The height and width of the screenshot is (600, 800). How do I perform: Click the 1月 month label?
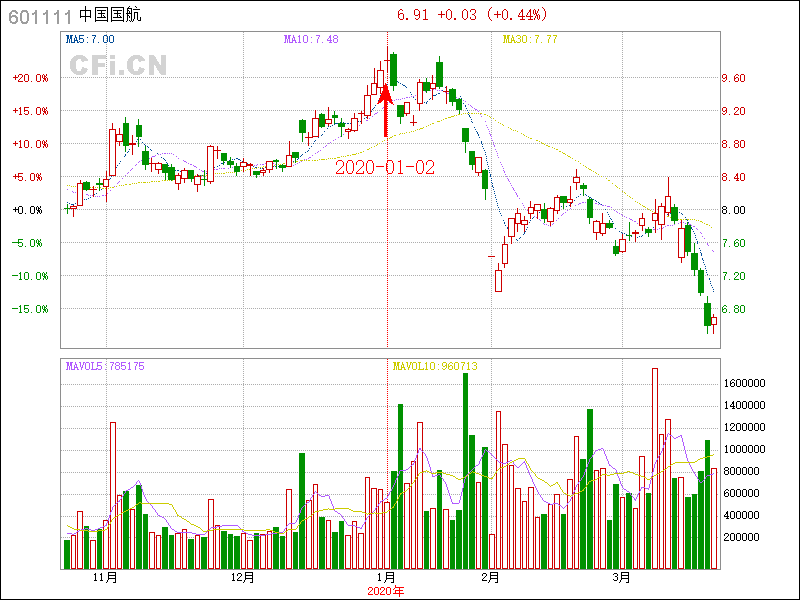pyautogui.click(x=387, y=578)
